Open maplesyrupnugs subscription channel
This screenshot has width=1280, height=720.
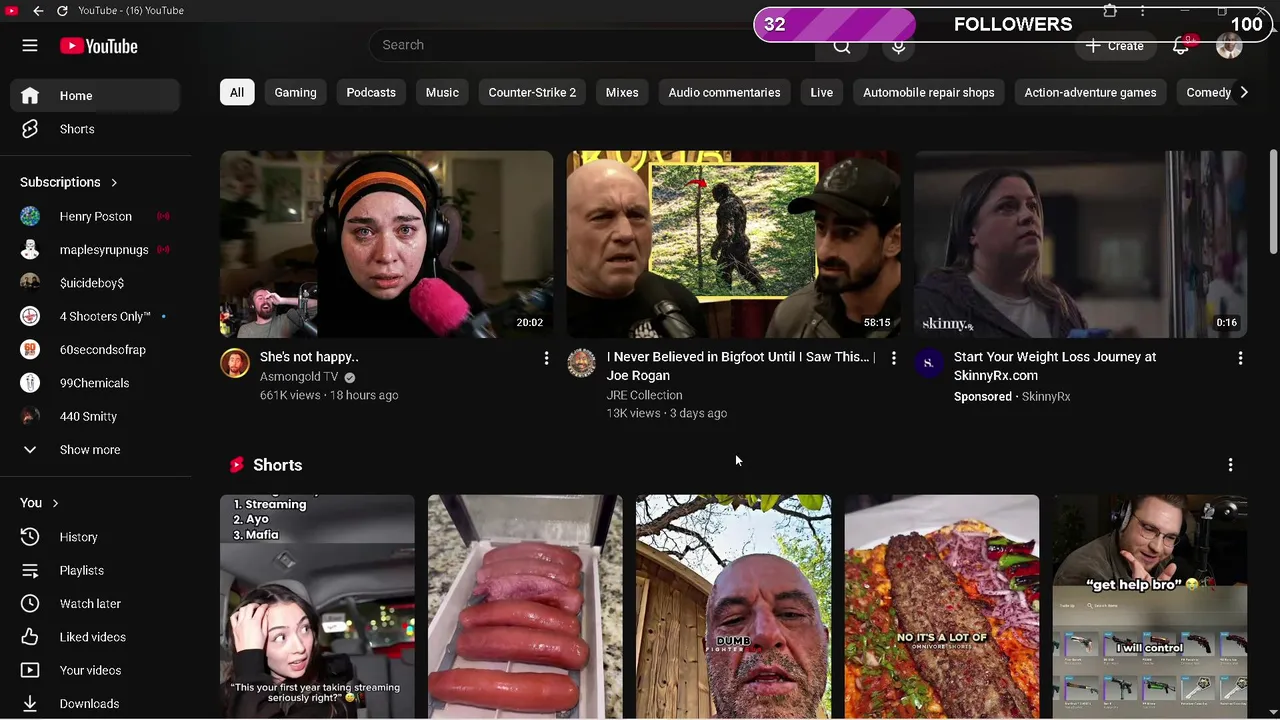pyautogui.click(x=96, y=250)
